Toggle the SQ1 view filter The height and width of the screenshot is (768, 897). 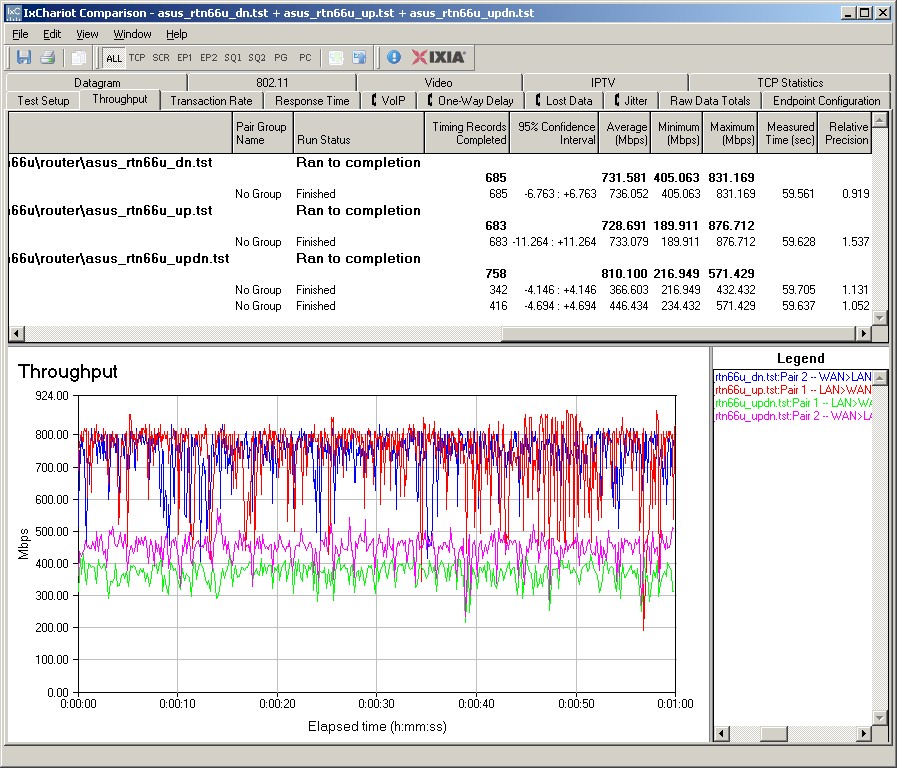click(232, 58)
